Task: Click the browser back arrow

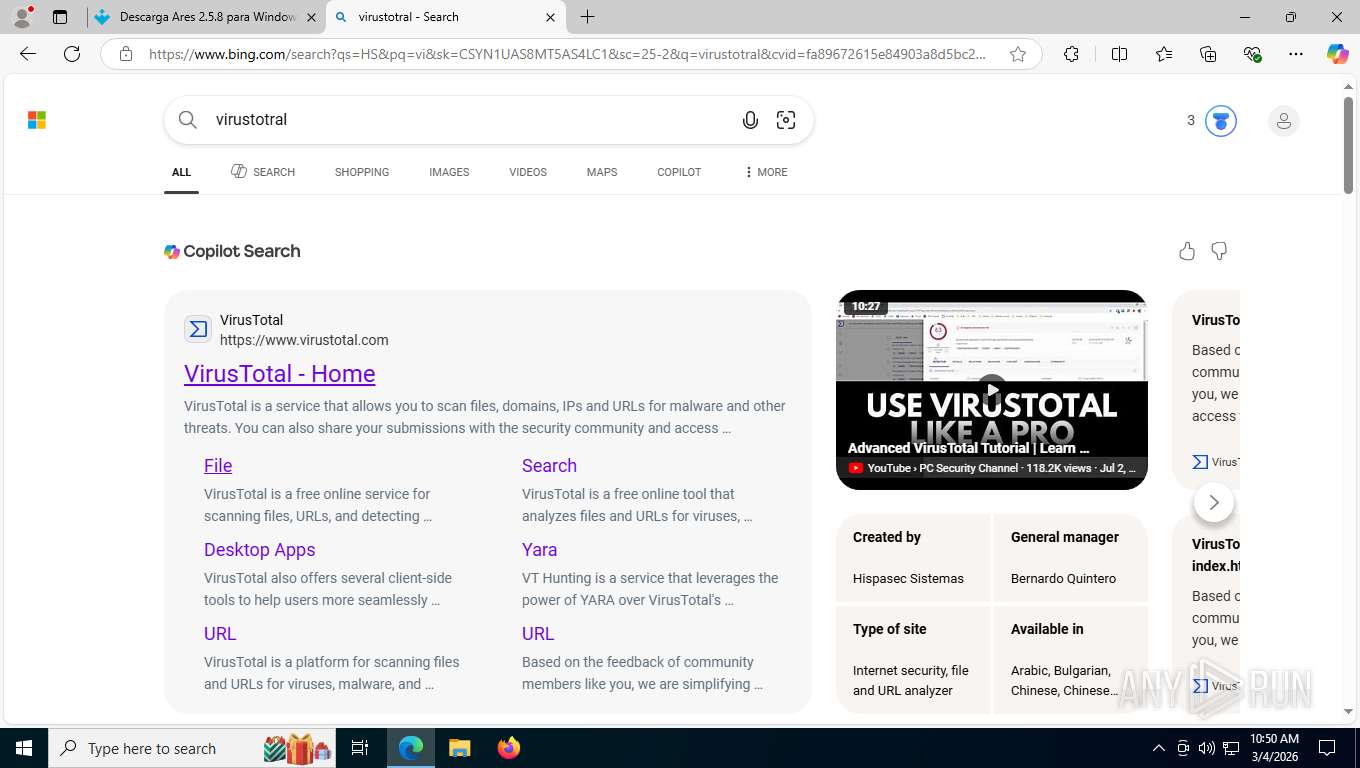Action: (x=28, y=54)
